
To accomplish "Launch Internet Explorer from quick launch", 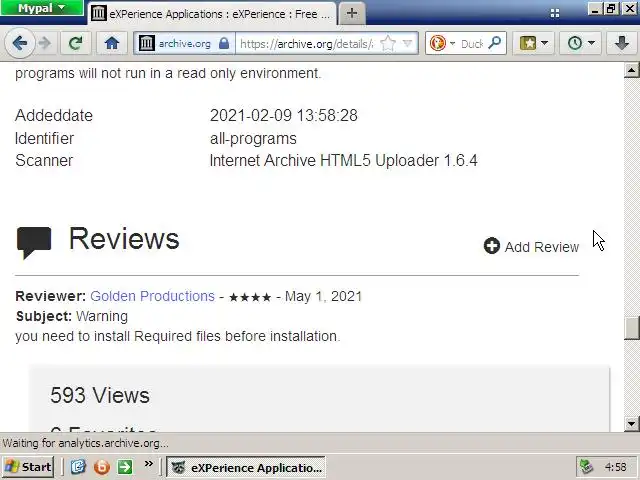I will (78, 466).
